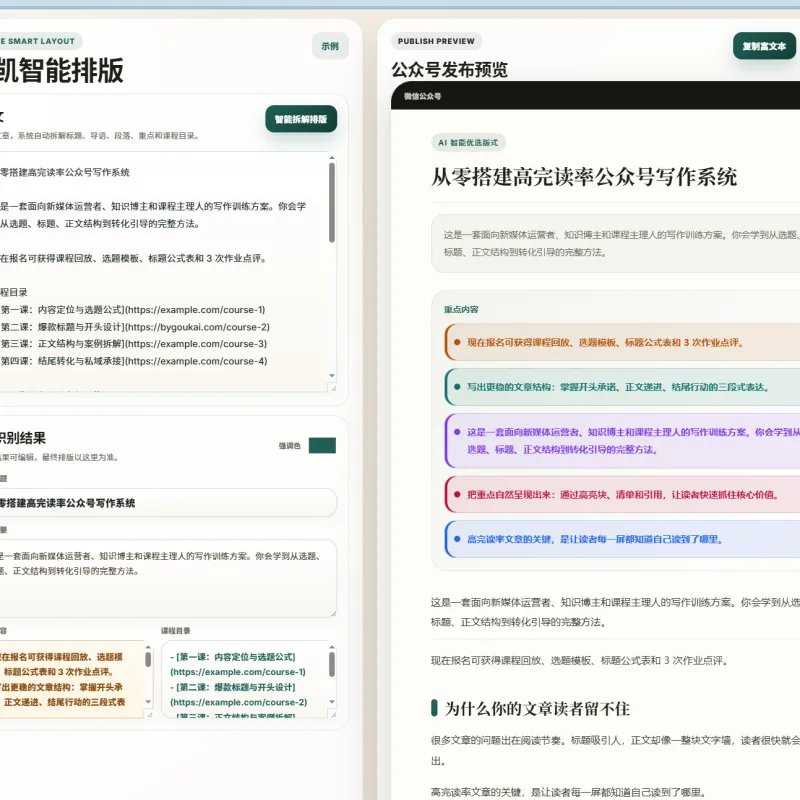Click the title field 零搭建高完读率公众号写作系统

click(x=167, y=503)
